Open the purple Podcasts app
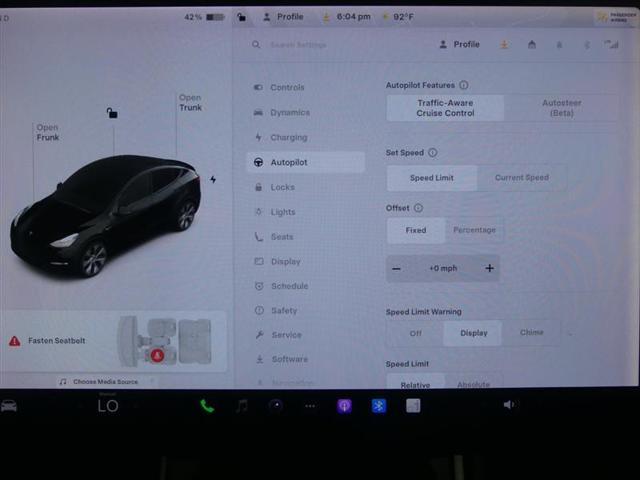The image size is (640, 480). tap(344, 406)
